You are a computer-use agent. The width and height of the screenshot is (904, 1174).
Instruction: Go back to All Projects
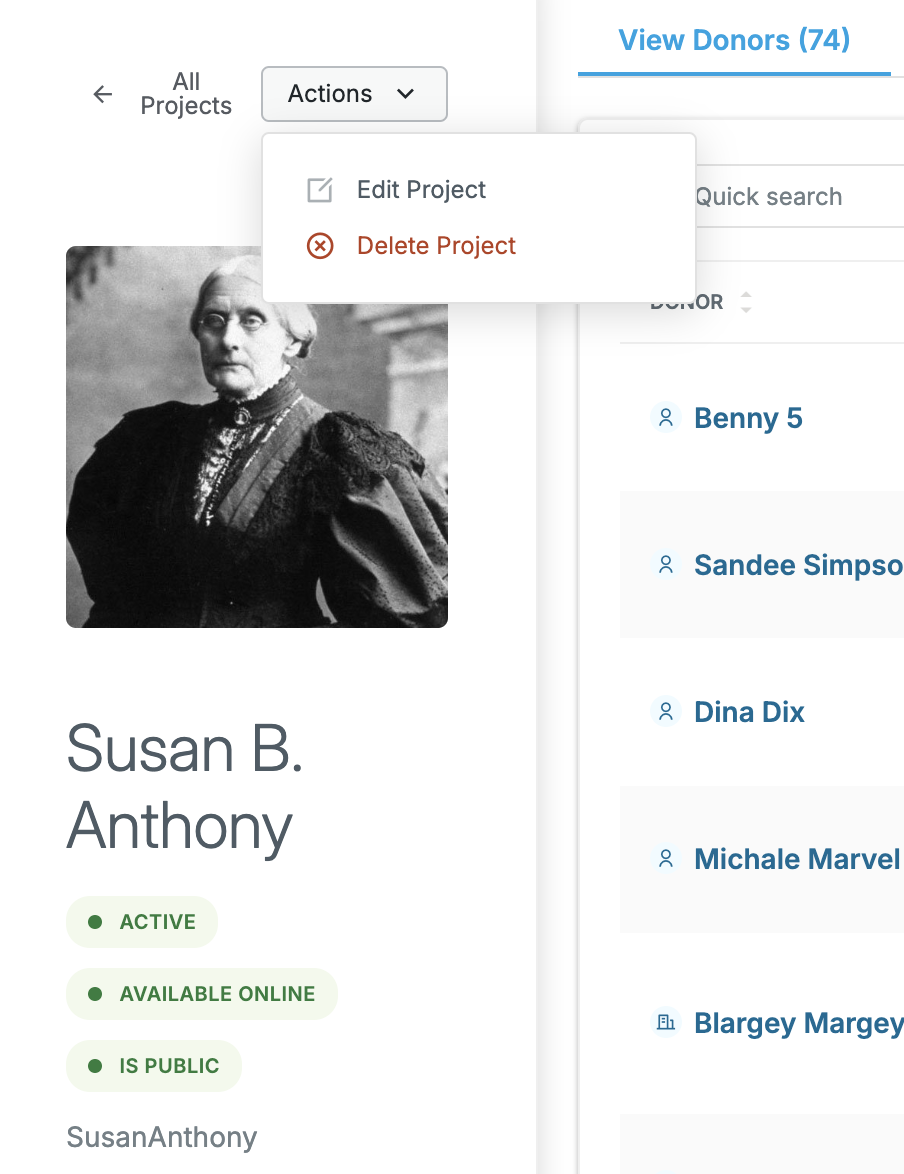pos(186,94)
